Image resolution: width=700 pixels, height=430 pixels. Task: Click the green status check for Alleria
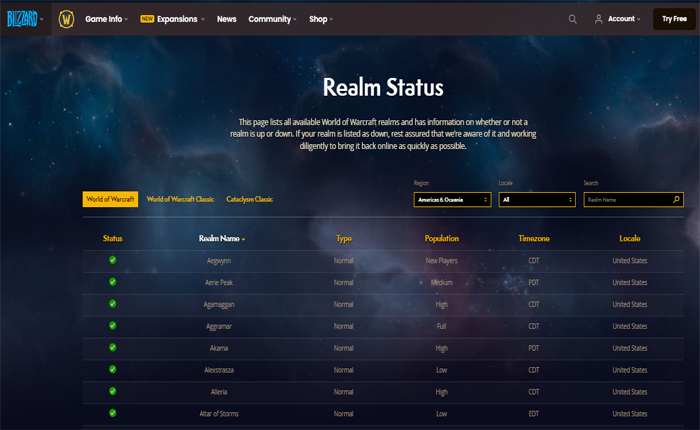point(112,391)
